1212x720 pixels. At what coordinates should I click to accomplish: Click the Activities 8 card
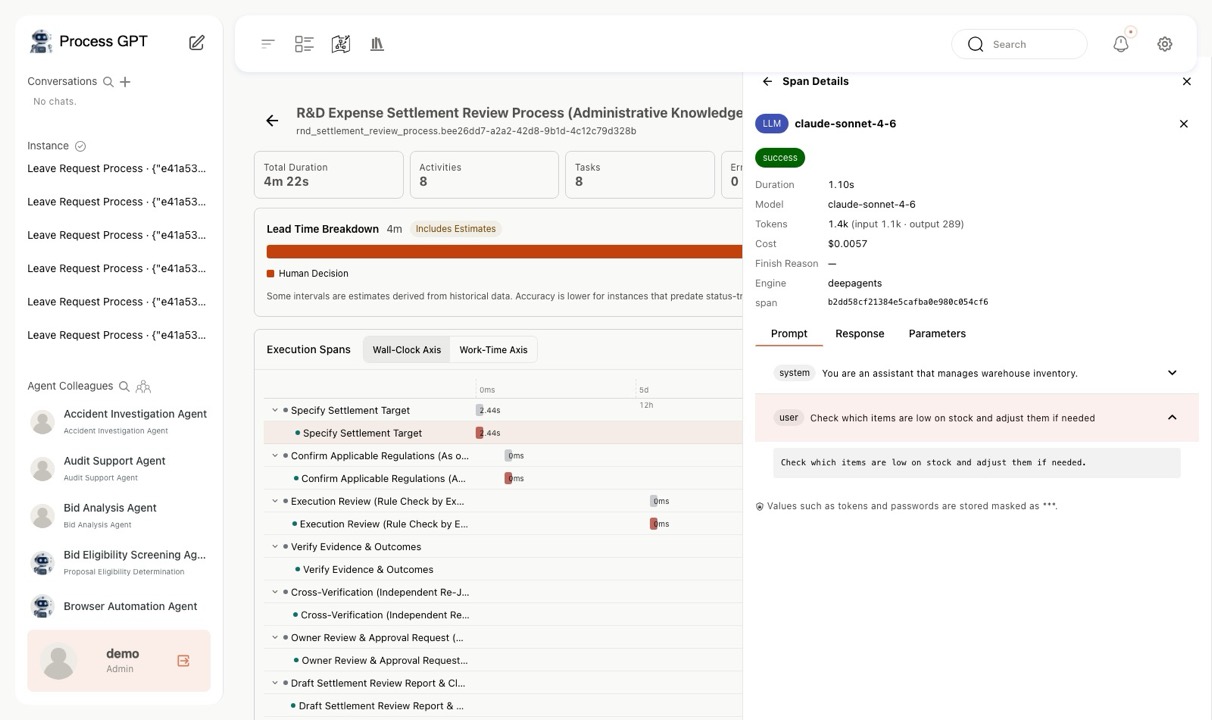[x=484, y=175]
